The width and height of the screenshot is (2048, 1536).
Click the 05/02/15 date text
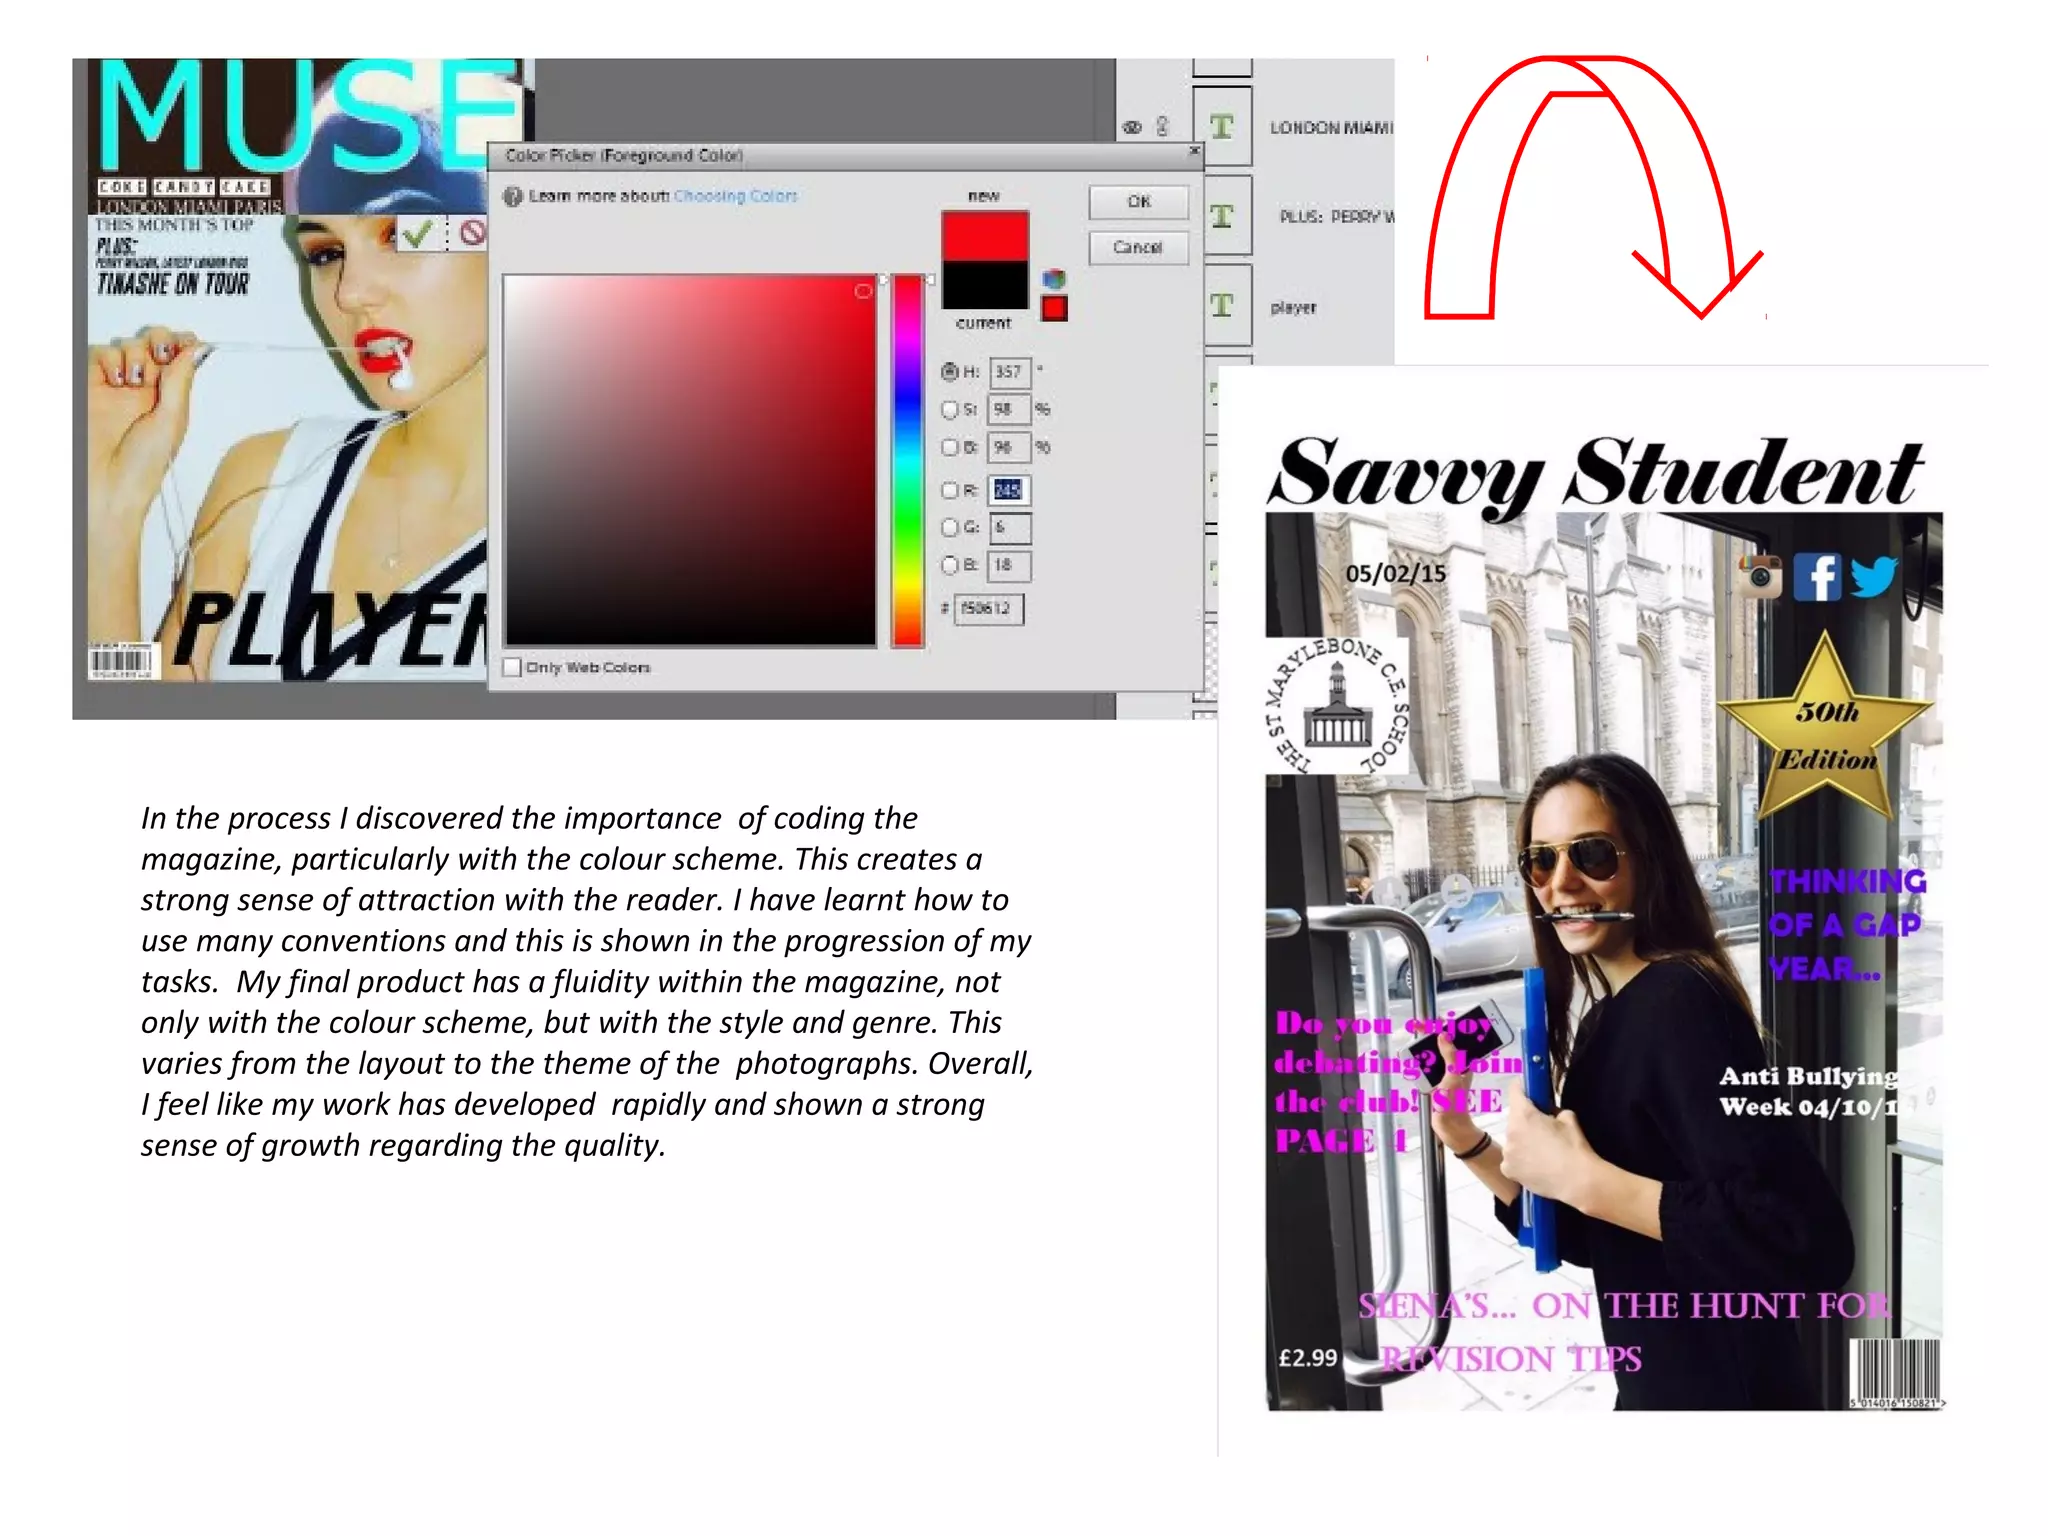pyautogui.click(x=1395, y=574)
